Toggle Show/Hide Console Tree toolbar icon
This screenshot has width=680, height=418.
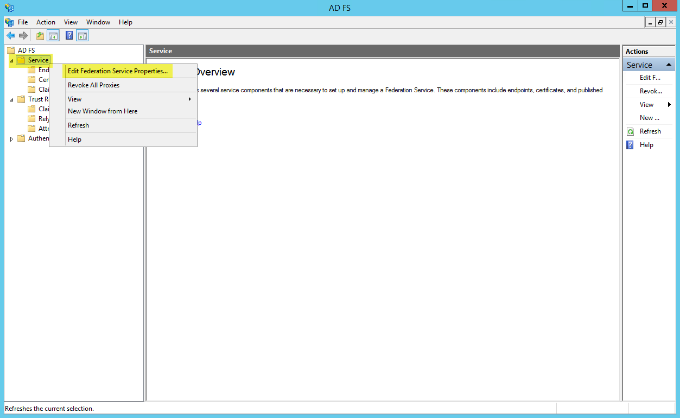(53, 35)
